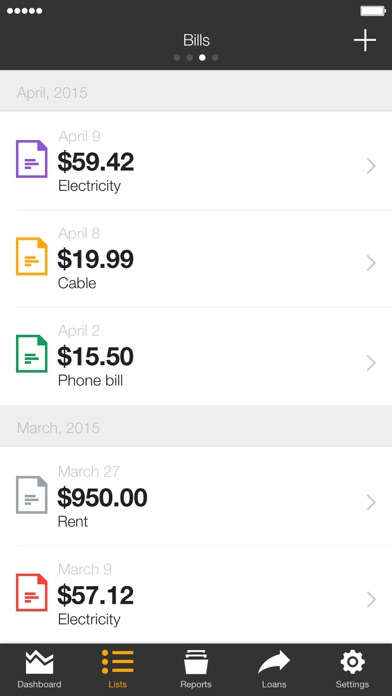
Task: Open the $15.50 Phone bill entry
Action: [x=196, y=356]
